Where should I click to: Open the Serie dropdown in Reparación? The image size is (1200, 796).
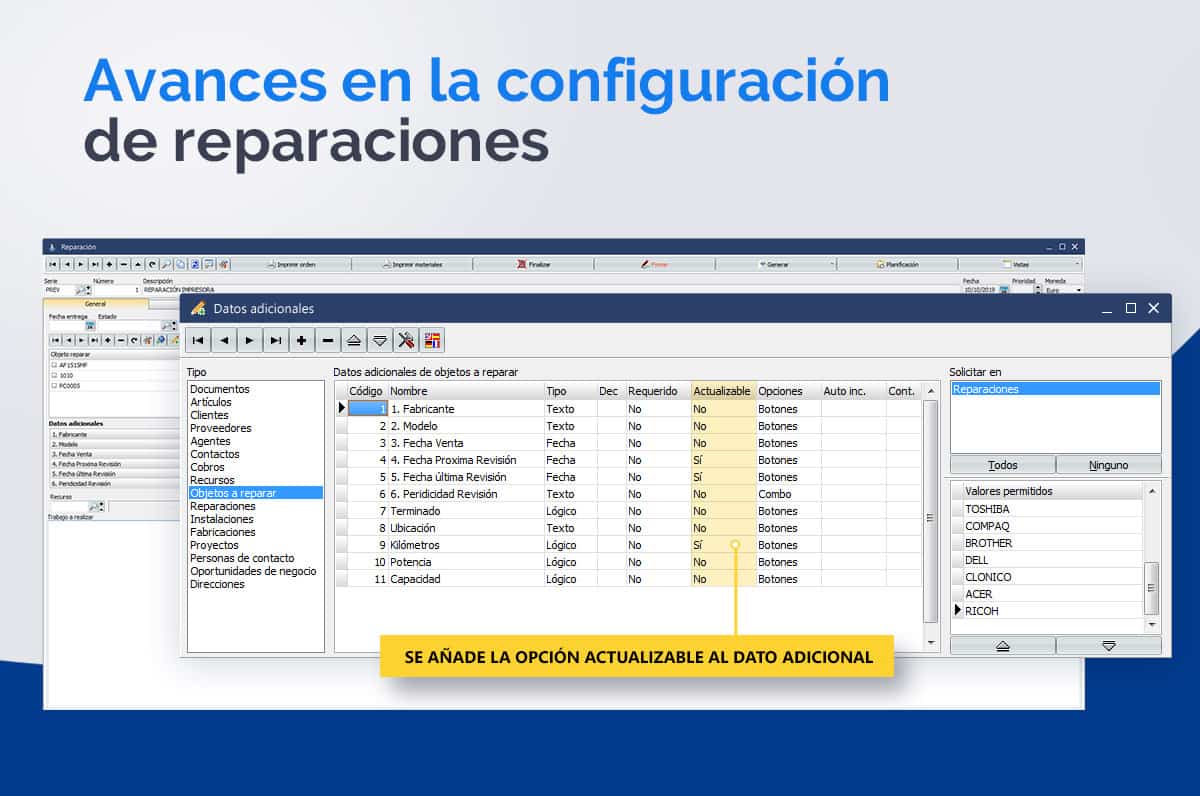[x=88, y=290]
